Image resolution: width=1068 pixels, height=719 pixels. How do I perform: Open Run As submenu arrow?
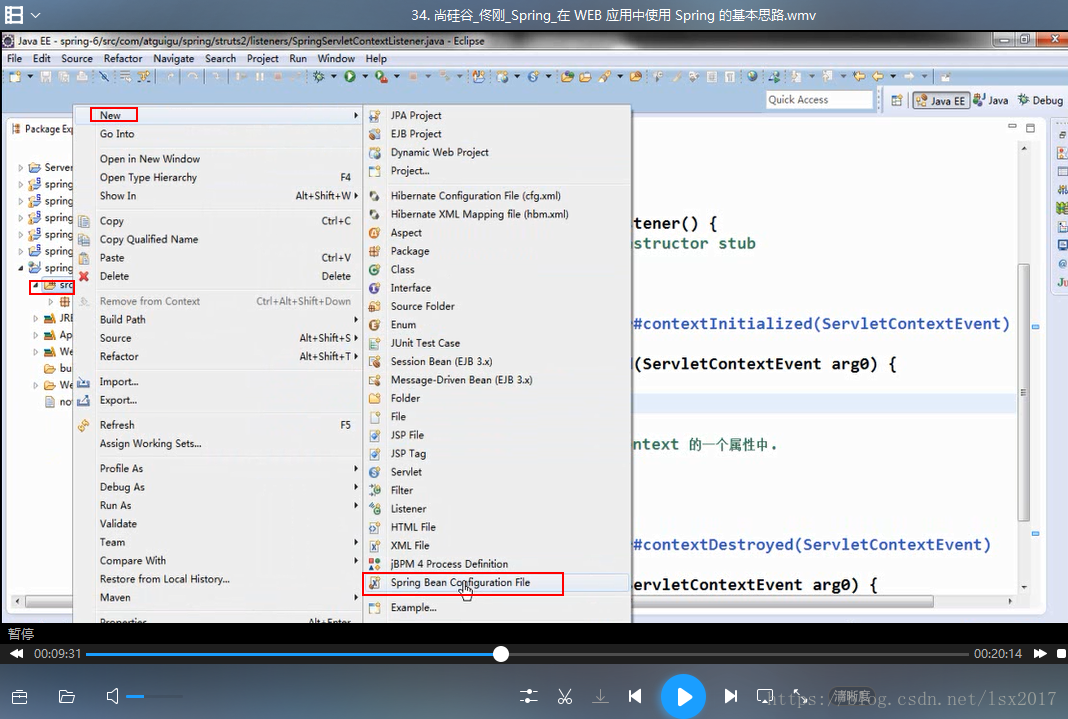point(356,505)
